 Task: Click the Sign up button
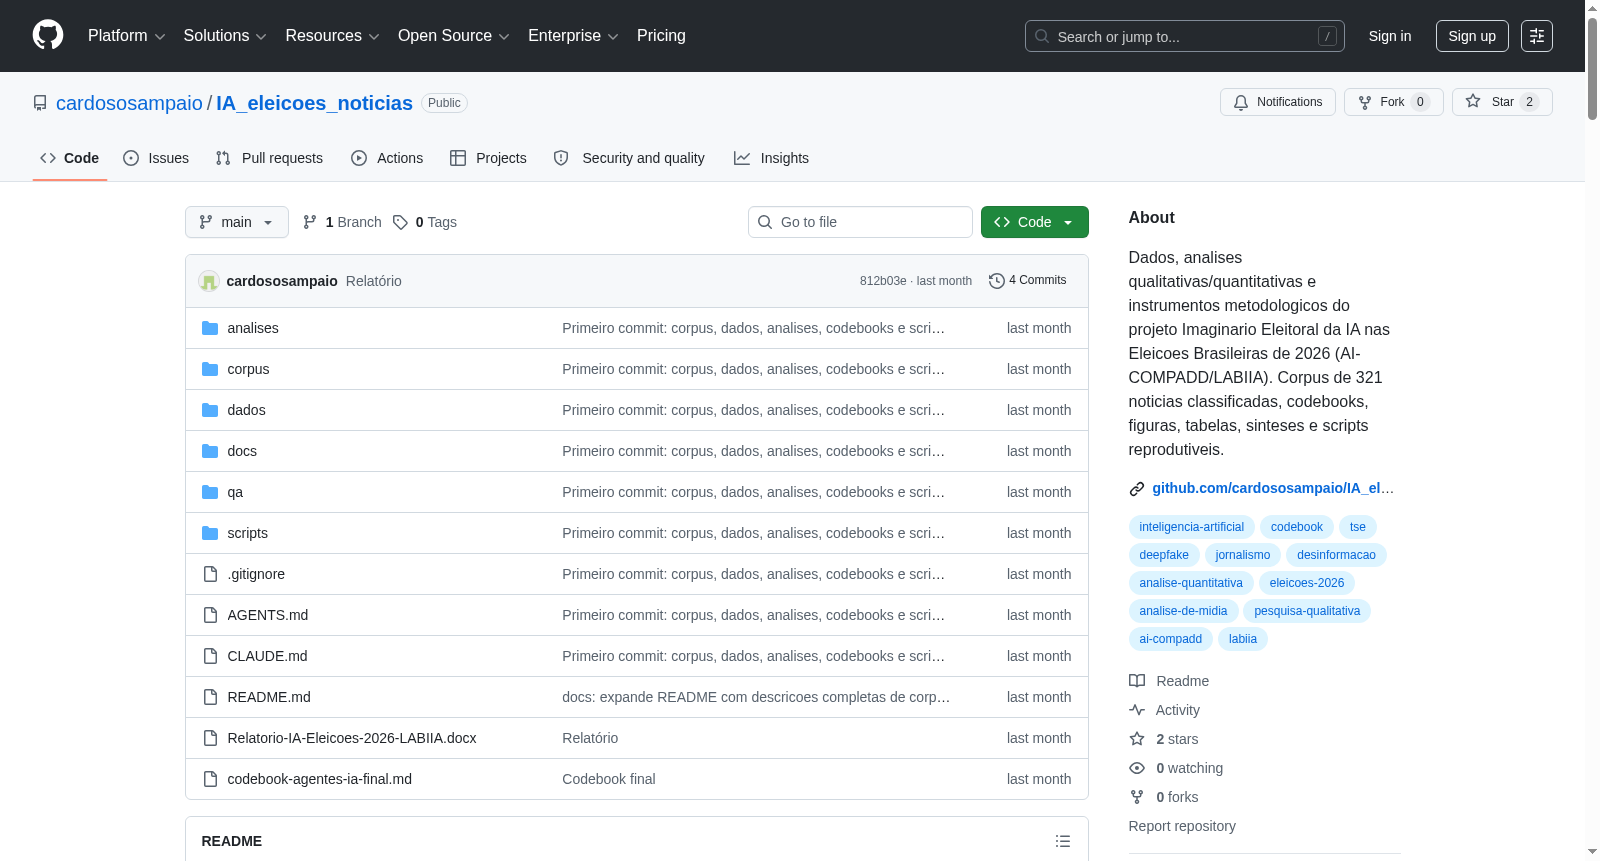[1472, 36]
